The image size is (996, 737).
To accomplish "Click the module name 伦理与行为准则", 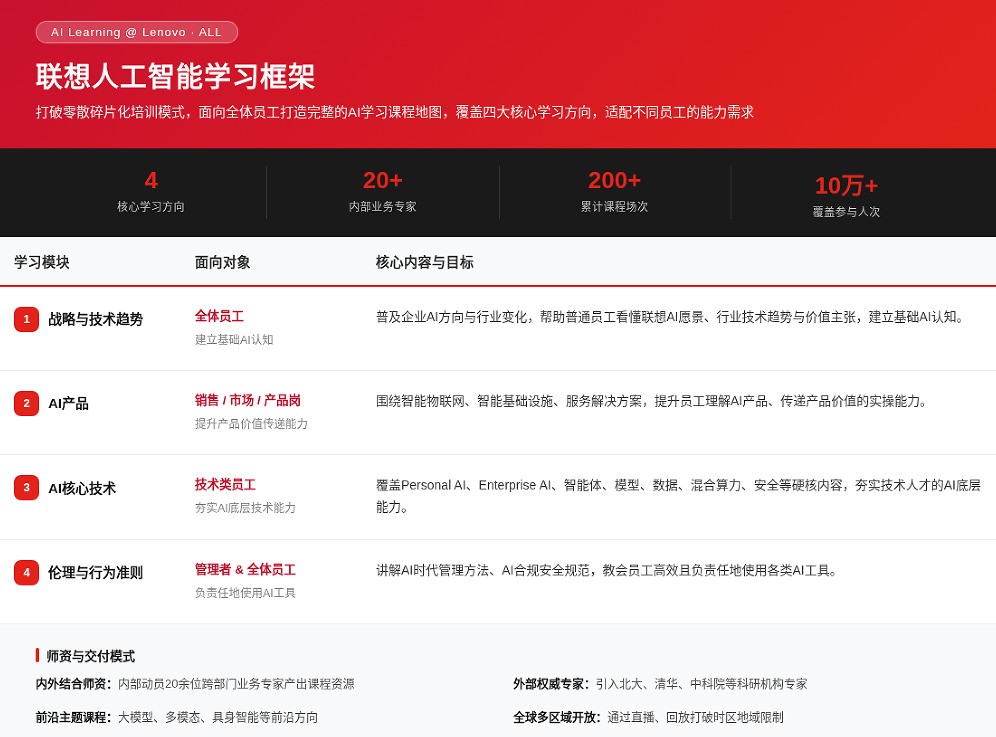I will pyautogui.click(x=95, y=572).
